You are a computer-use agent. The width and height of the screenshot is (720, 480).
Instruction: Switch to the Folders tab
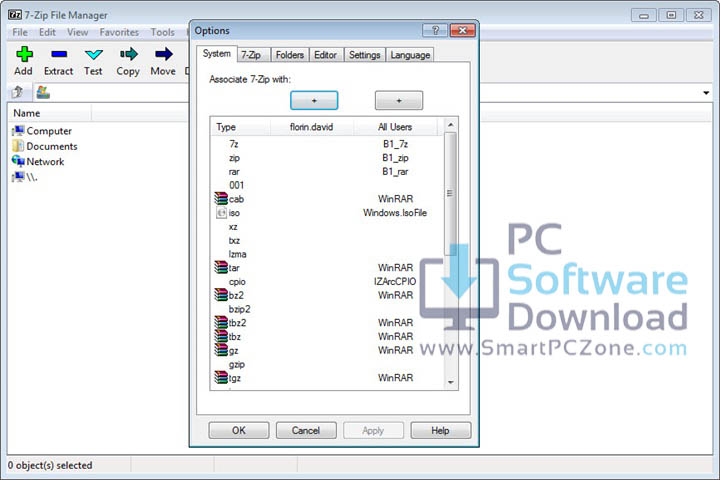[x=290, y=55]
